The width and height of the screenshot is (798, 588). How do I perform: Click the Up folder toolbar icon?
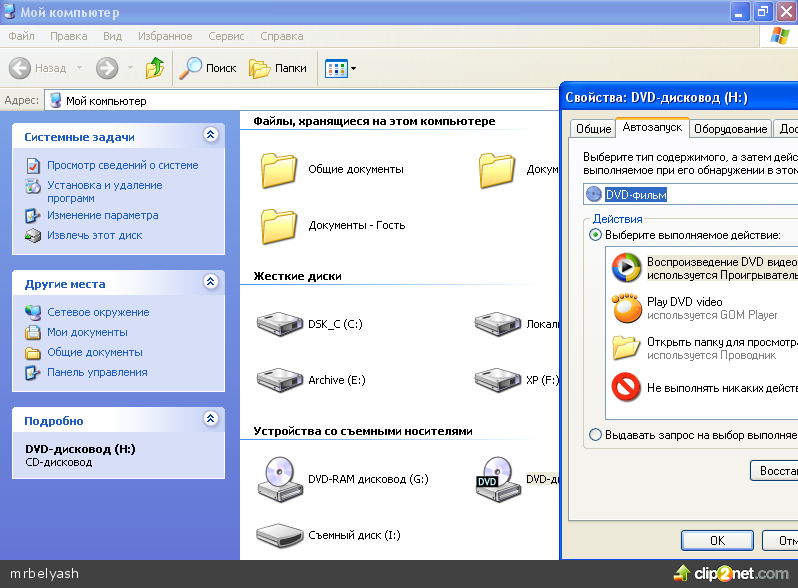154,68
